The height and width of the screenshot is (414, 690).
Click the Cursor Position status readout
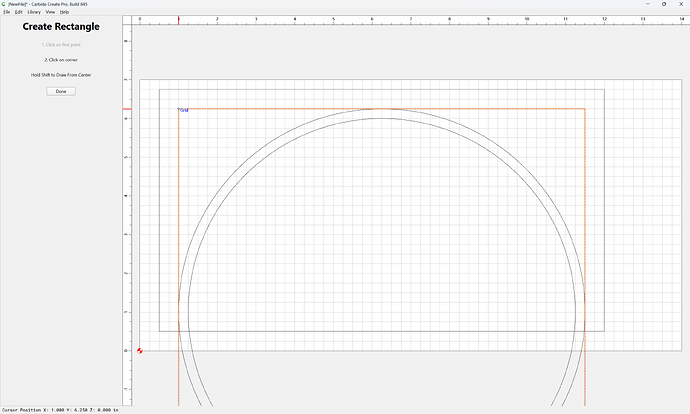pos(60,410)
